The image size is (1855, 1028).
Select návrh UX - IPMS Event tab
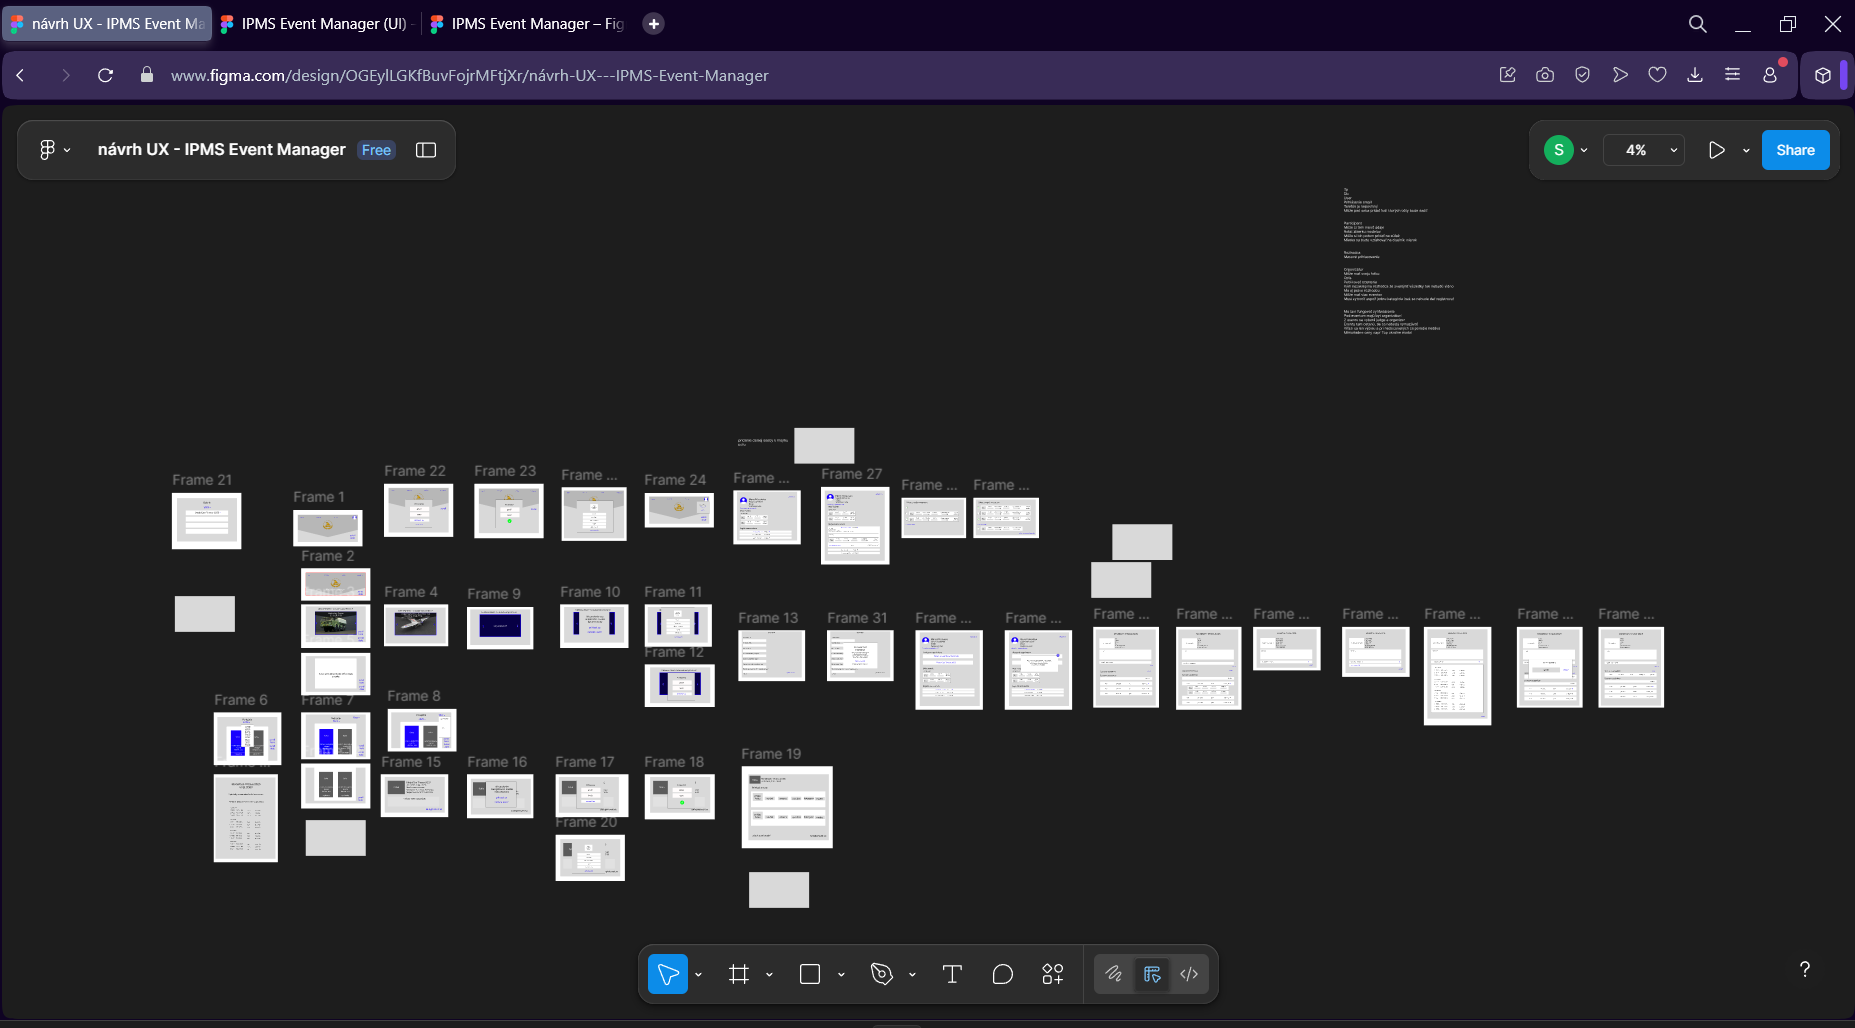[107, 24]
